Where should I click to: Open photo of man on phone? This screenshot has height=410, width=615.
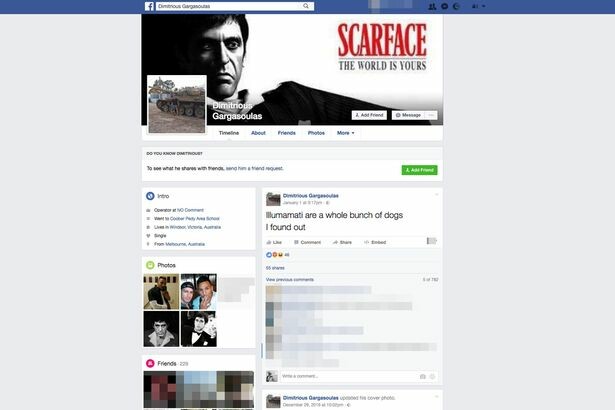tap(161, 292)
